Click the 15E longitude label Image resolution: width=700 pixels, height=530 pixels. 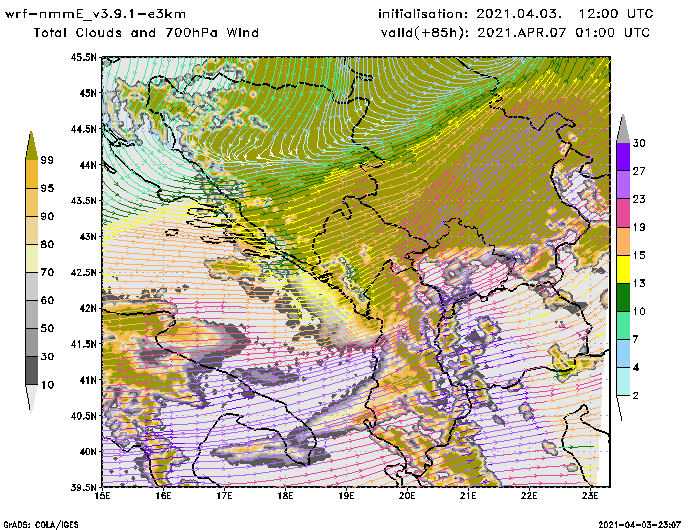point(103,496)
